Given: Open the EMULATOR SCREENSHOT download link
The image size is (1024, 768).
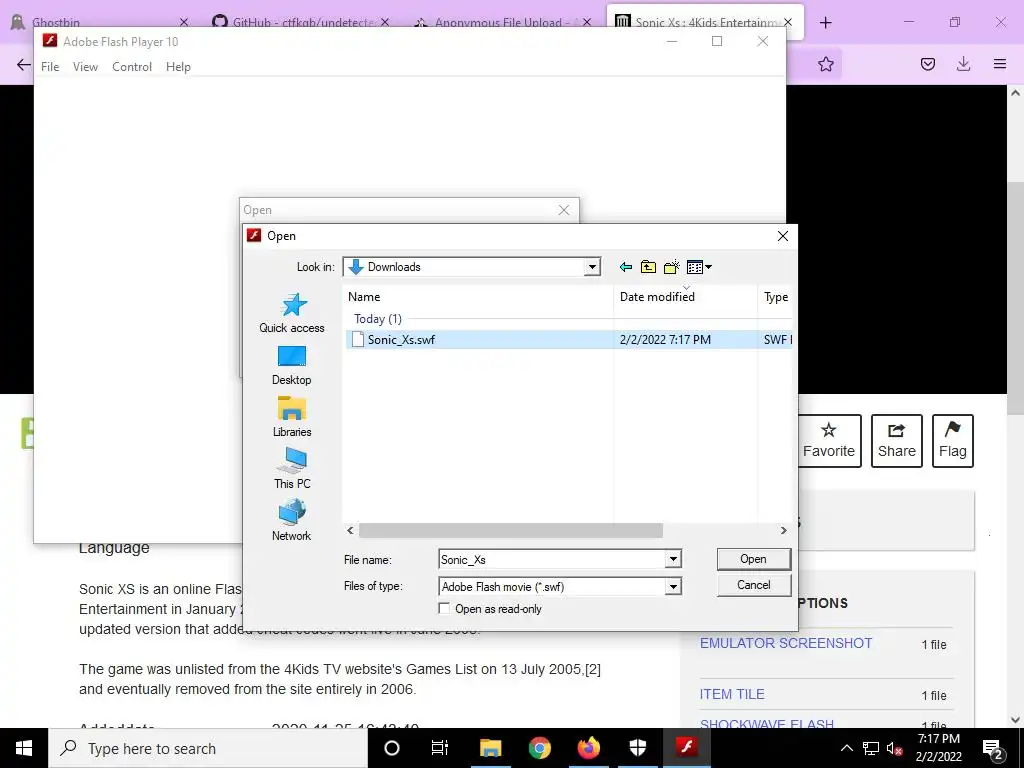Looking at the screenshot, I should [x=786, y=643].
